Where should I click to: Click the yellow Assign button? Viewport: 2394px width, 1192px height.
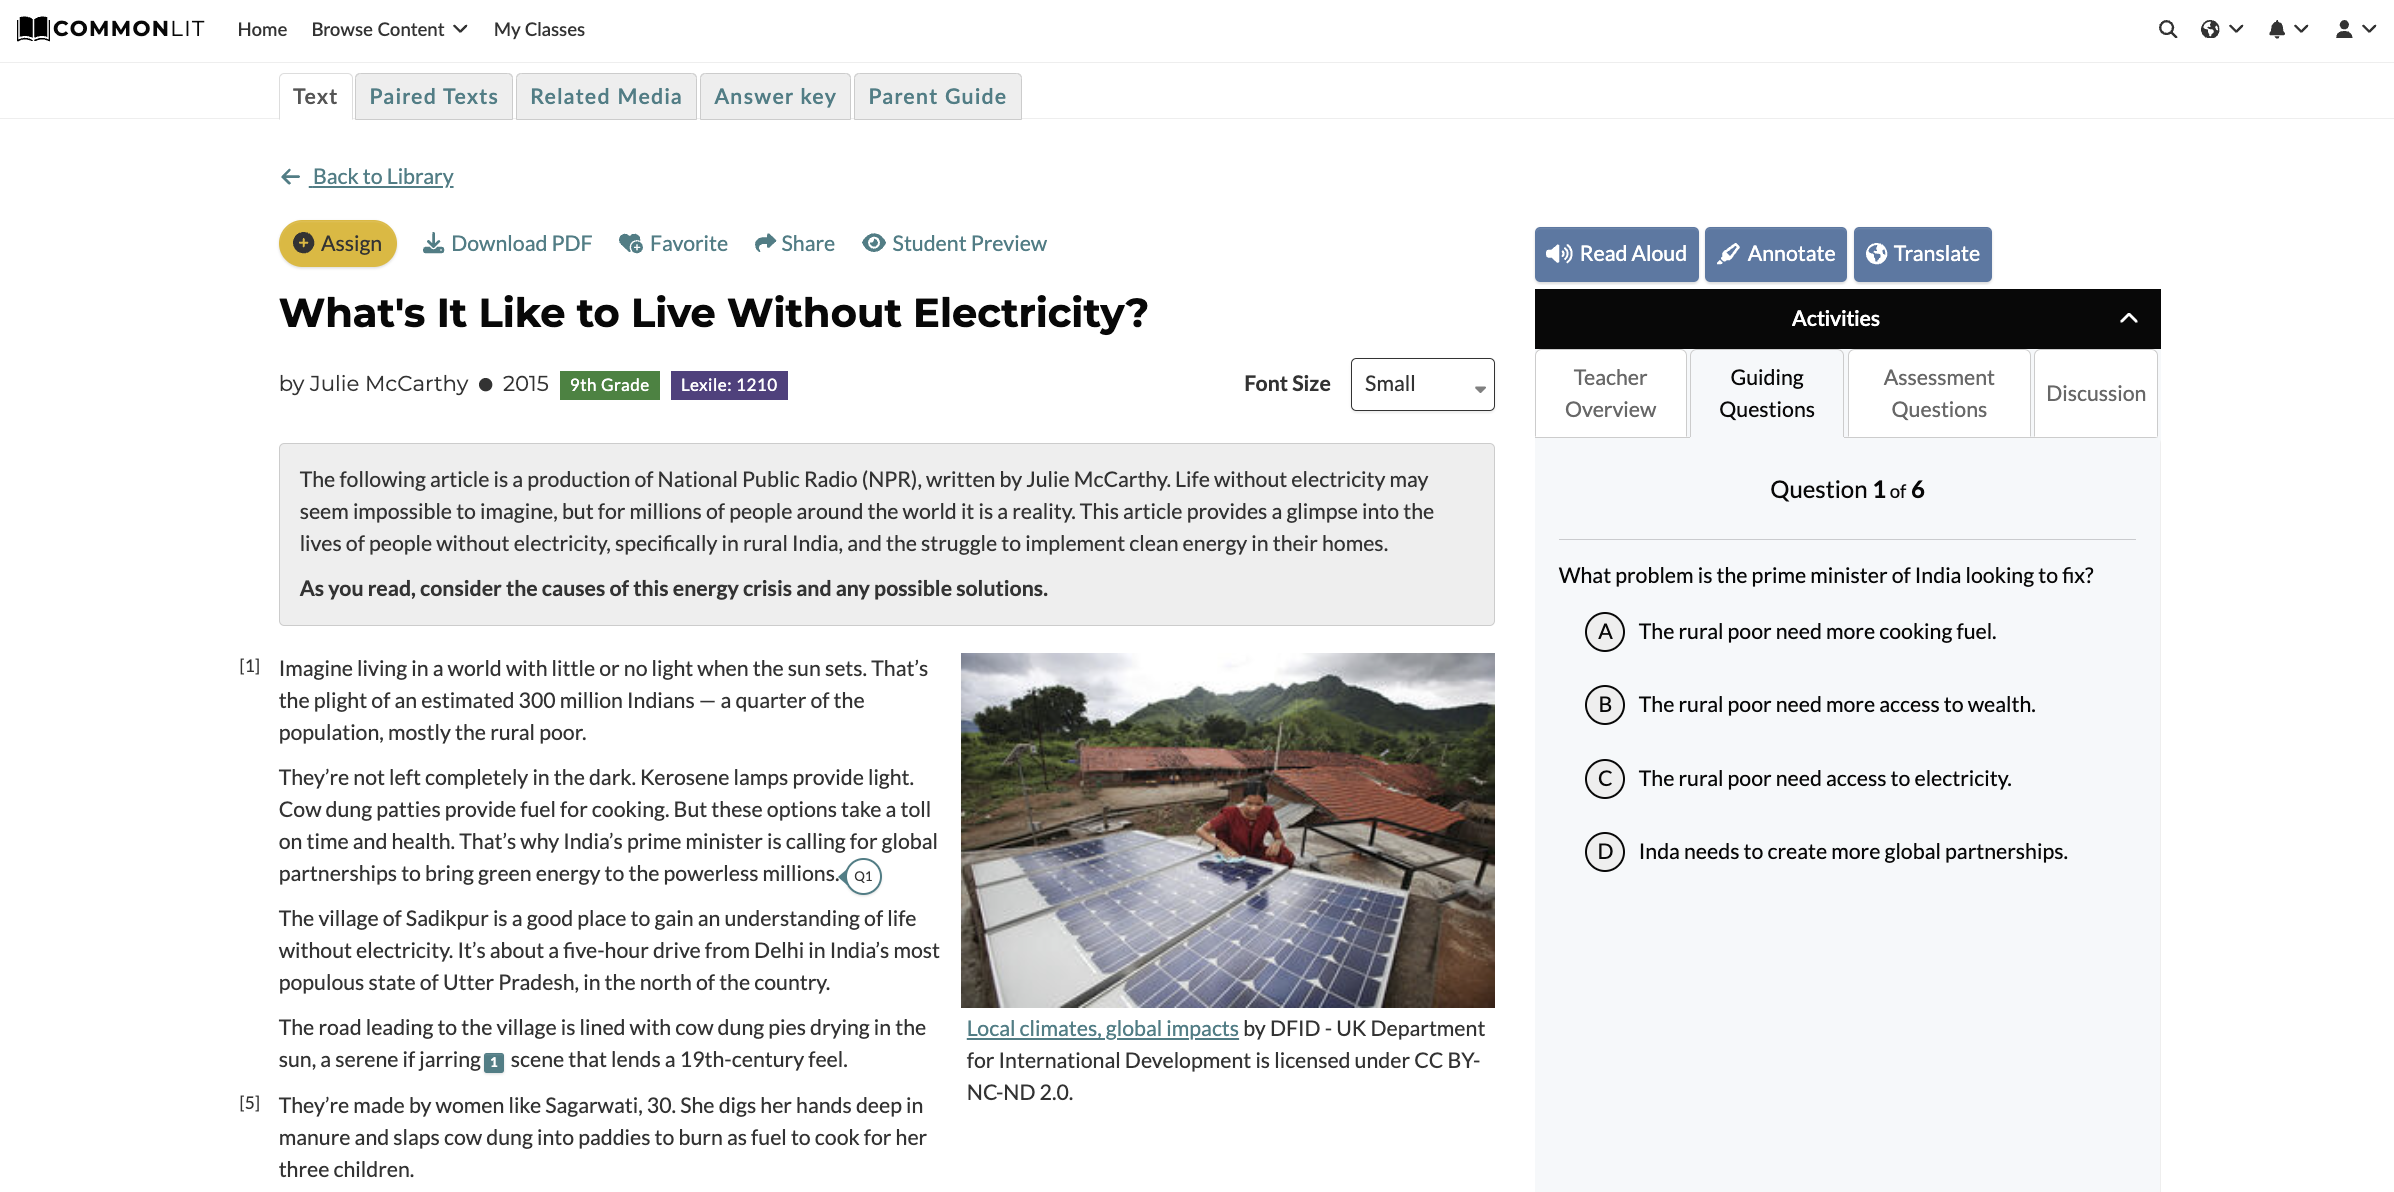click(338, 243)
